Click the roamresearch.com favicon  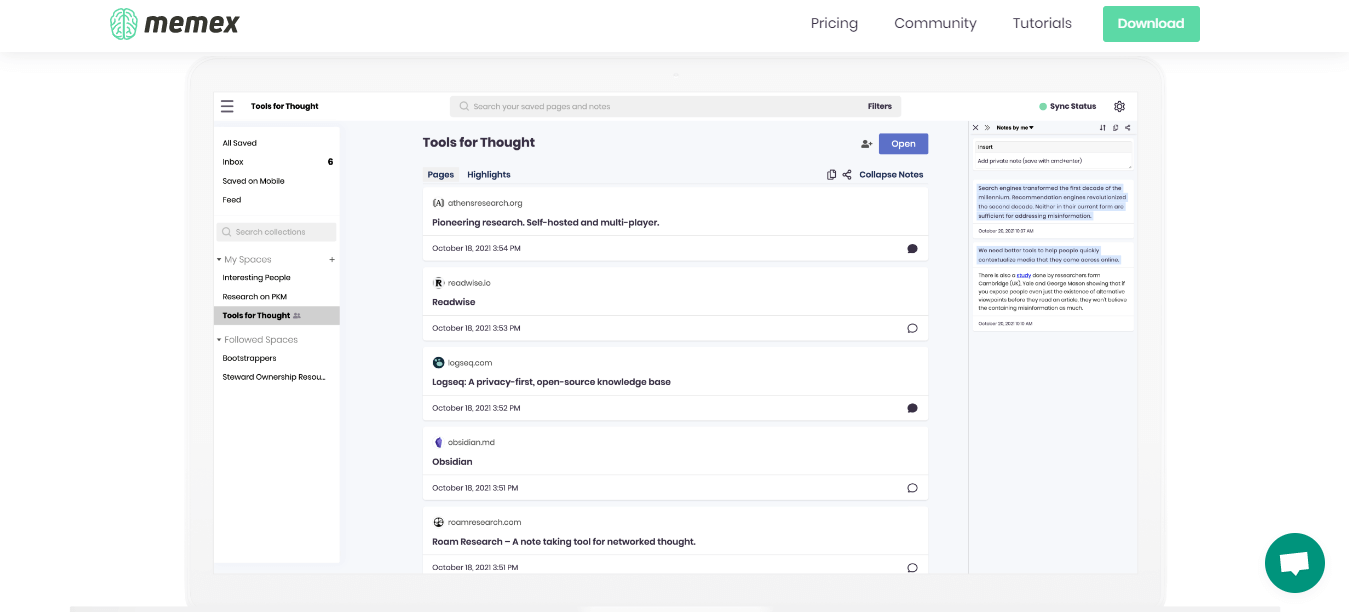point(438,522)
